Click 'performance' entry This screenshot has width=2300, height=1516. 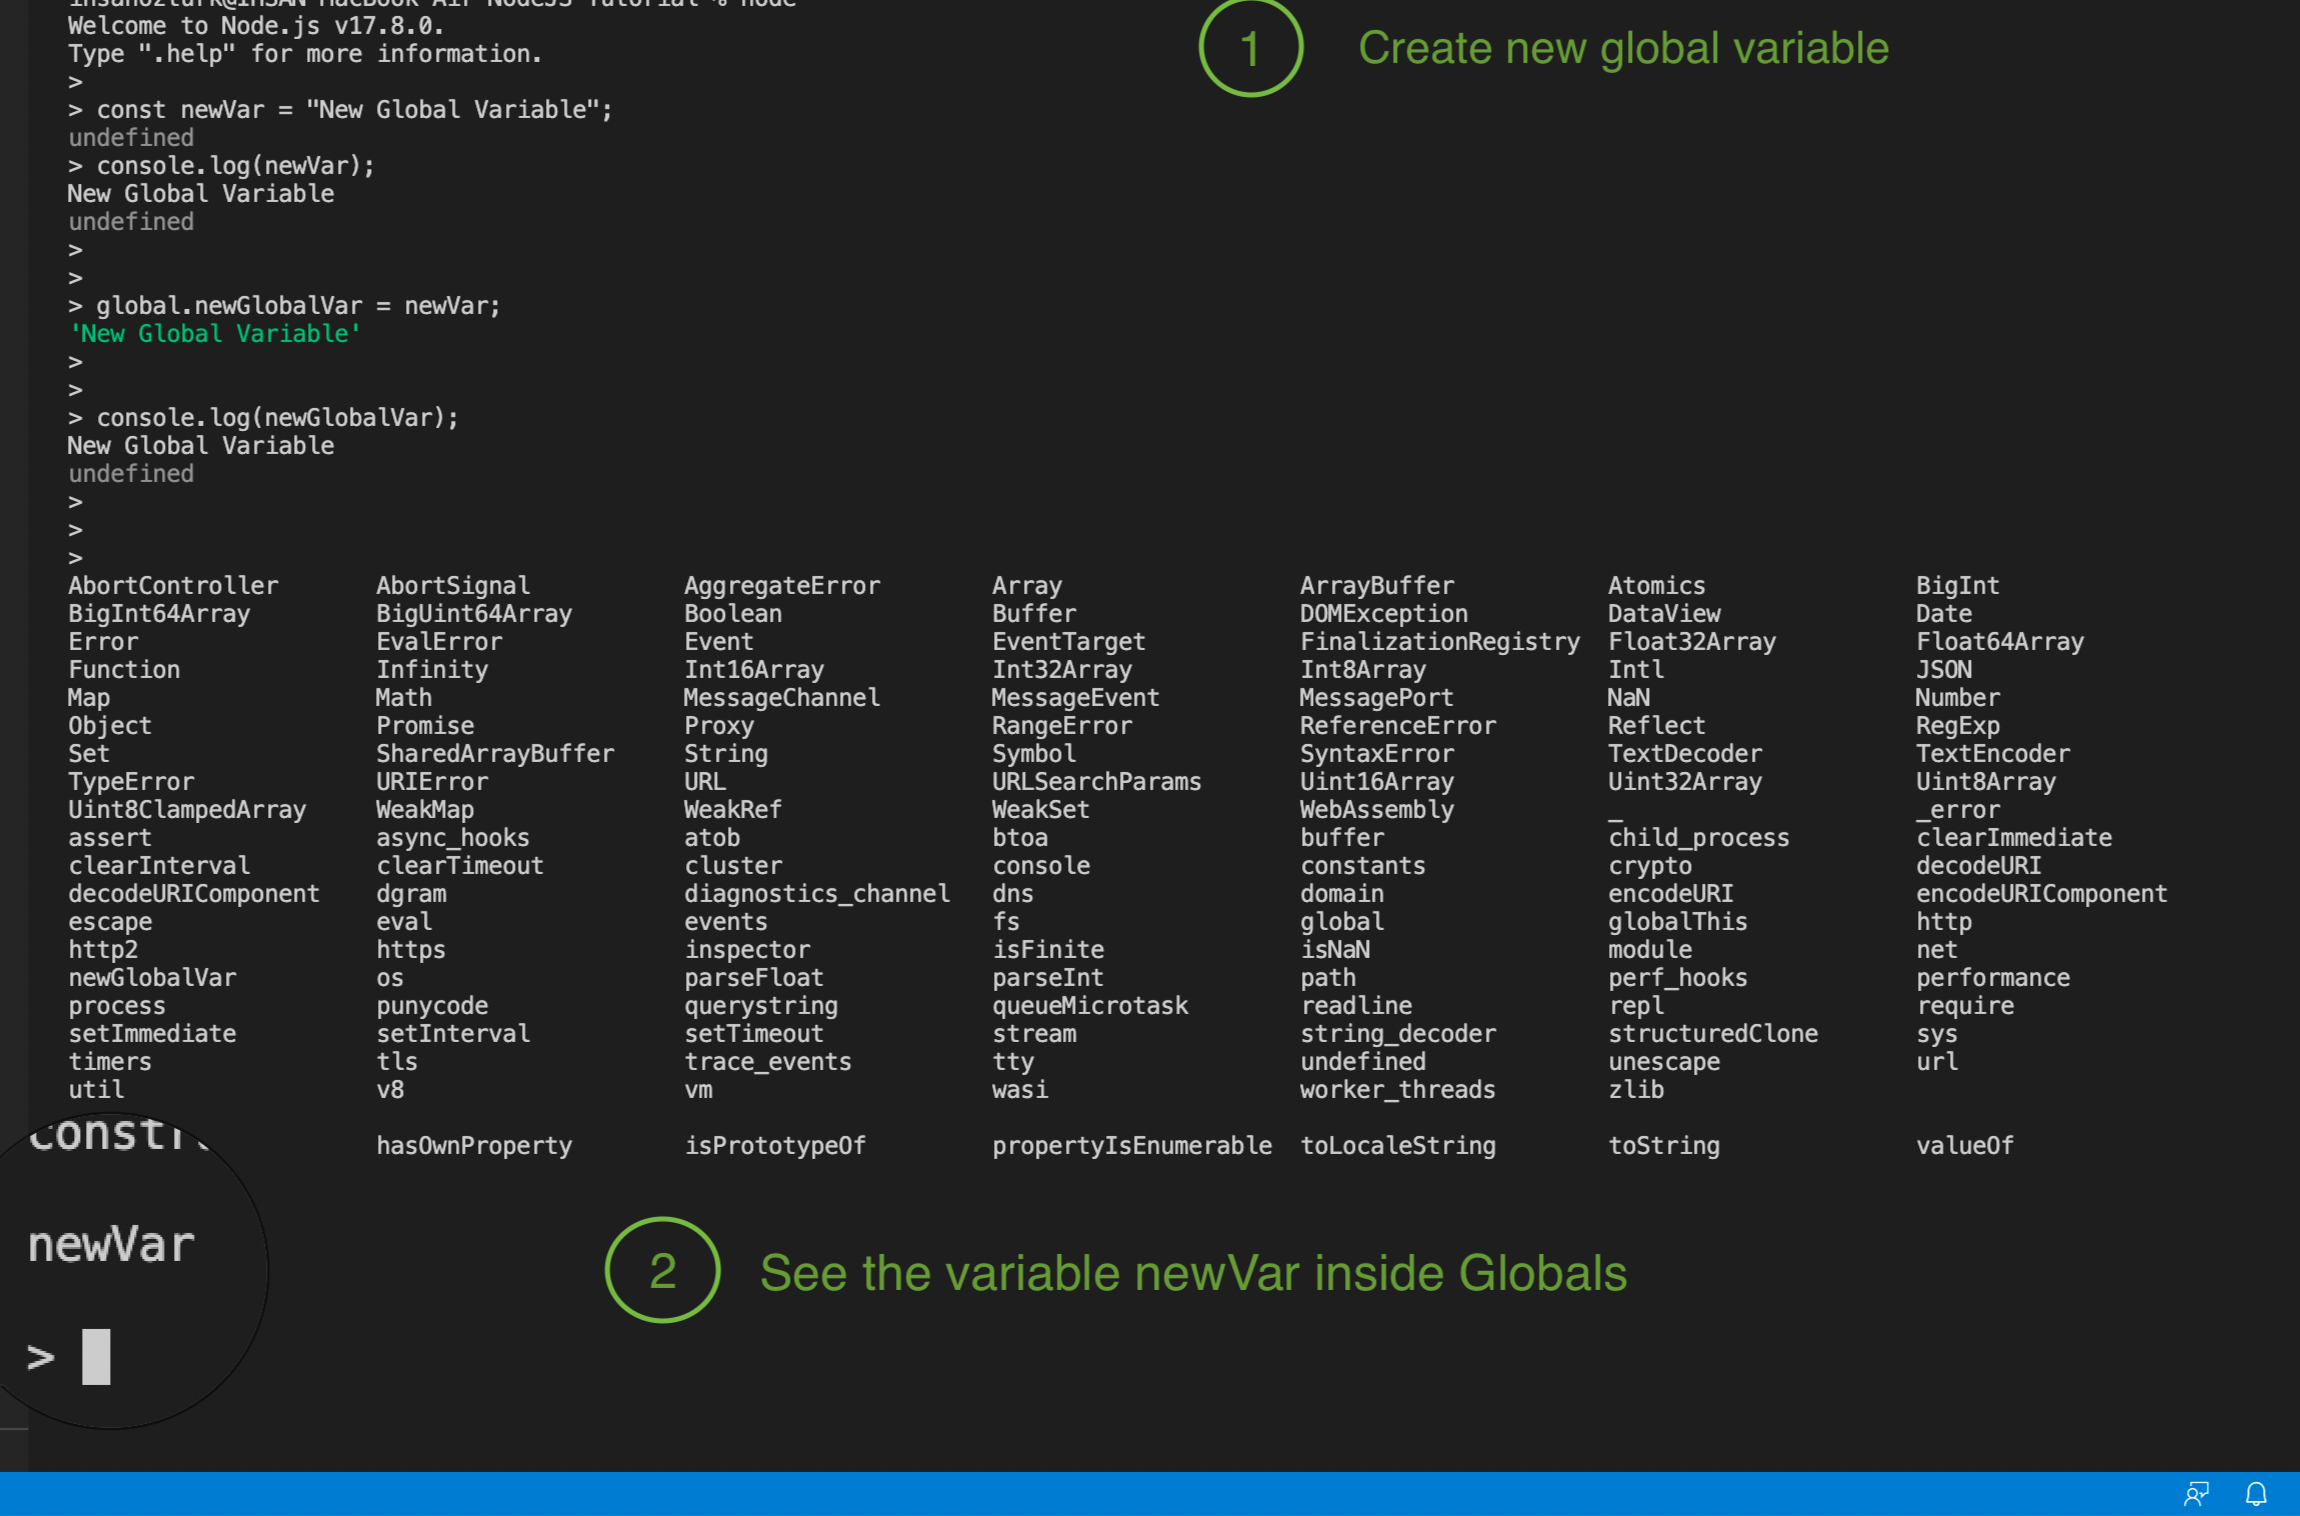coord(1993,978)
